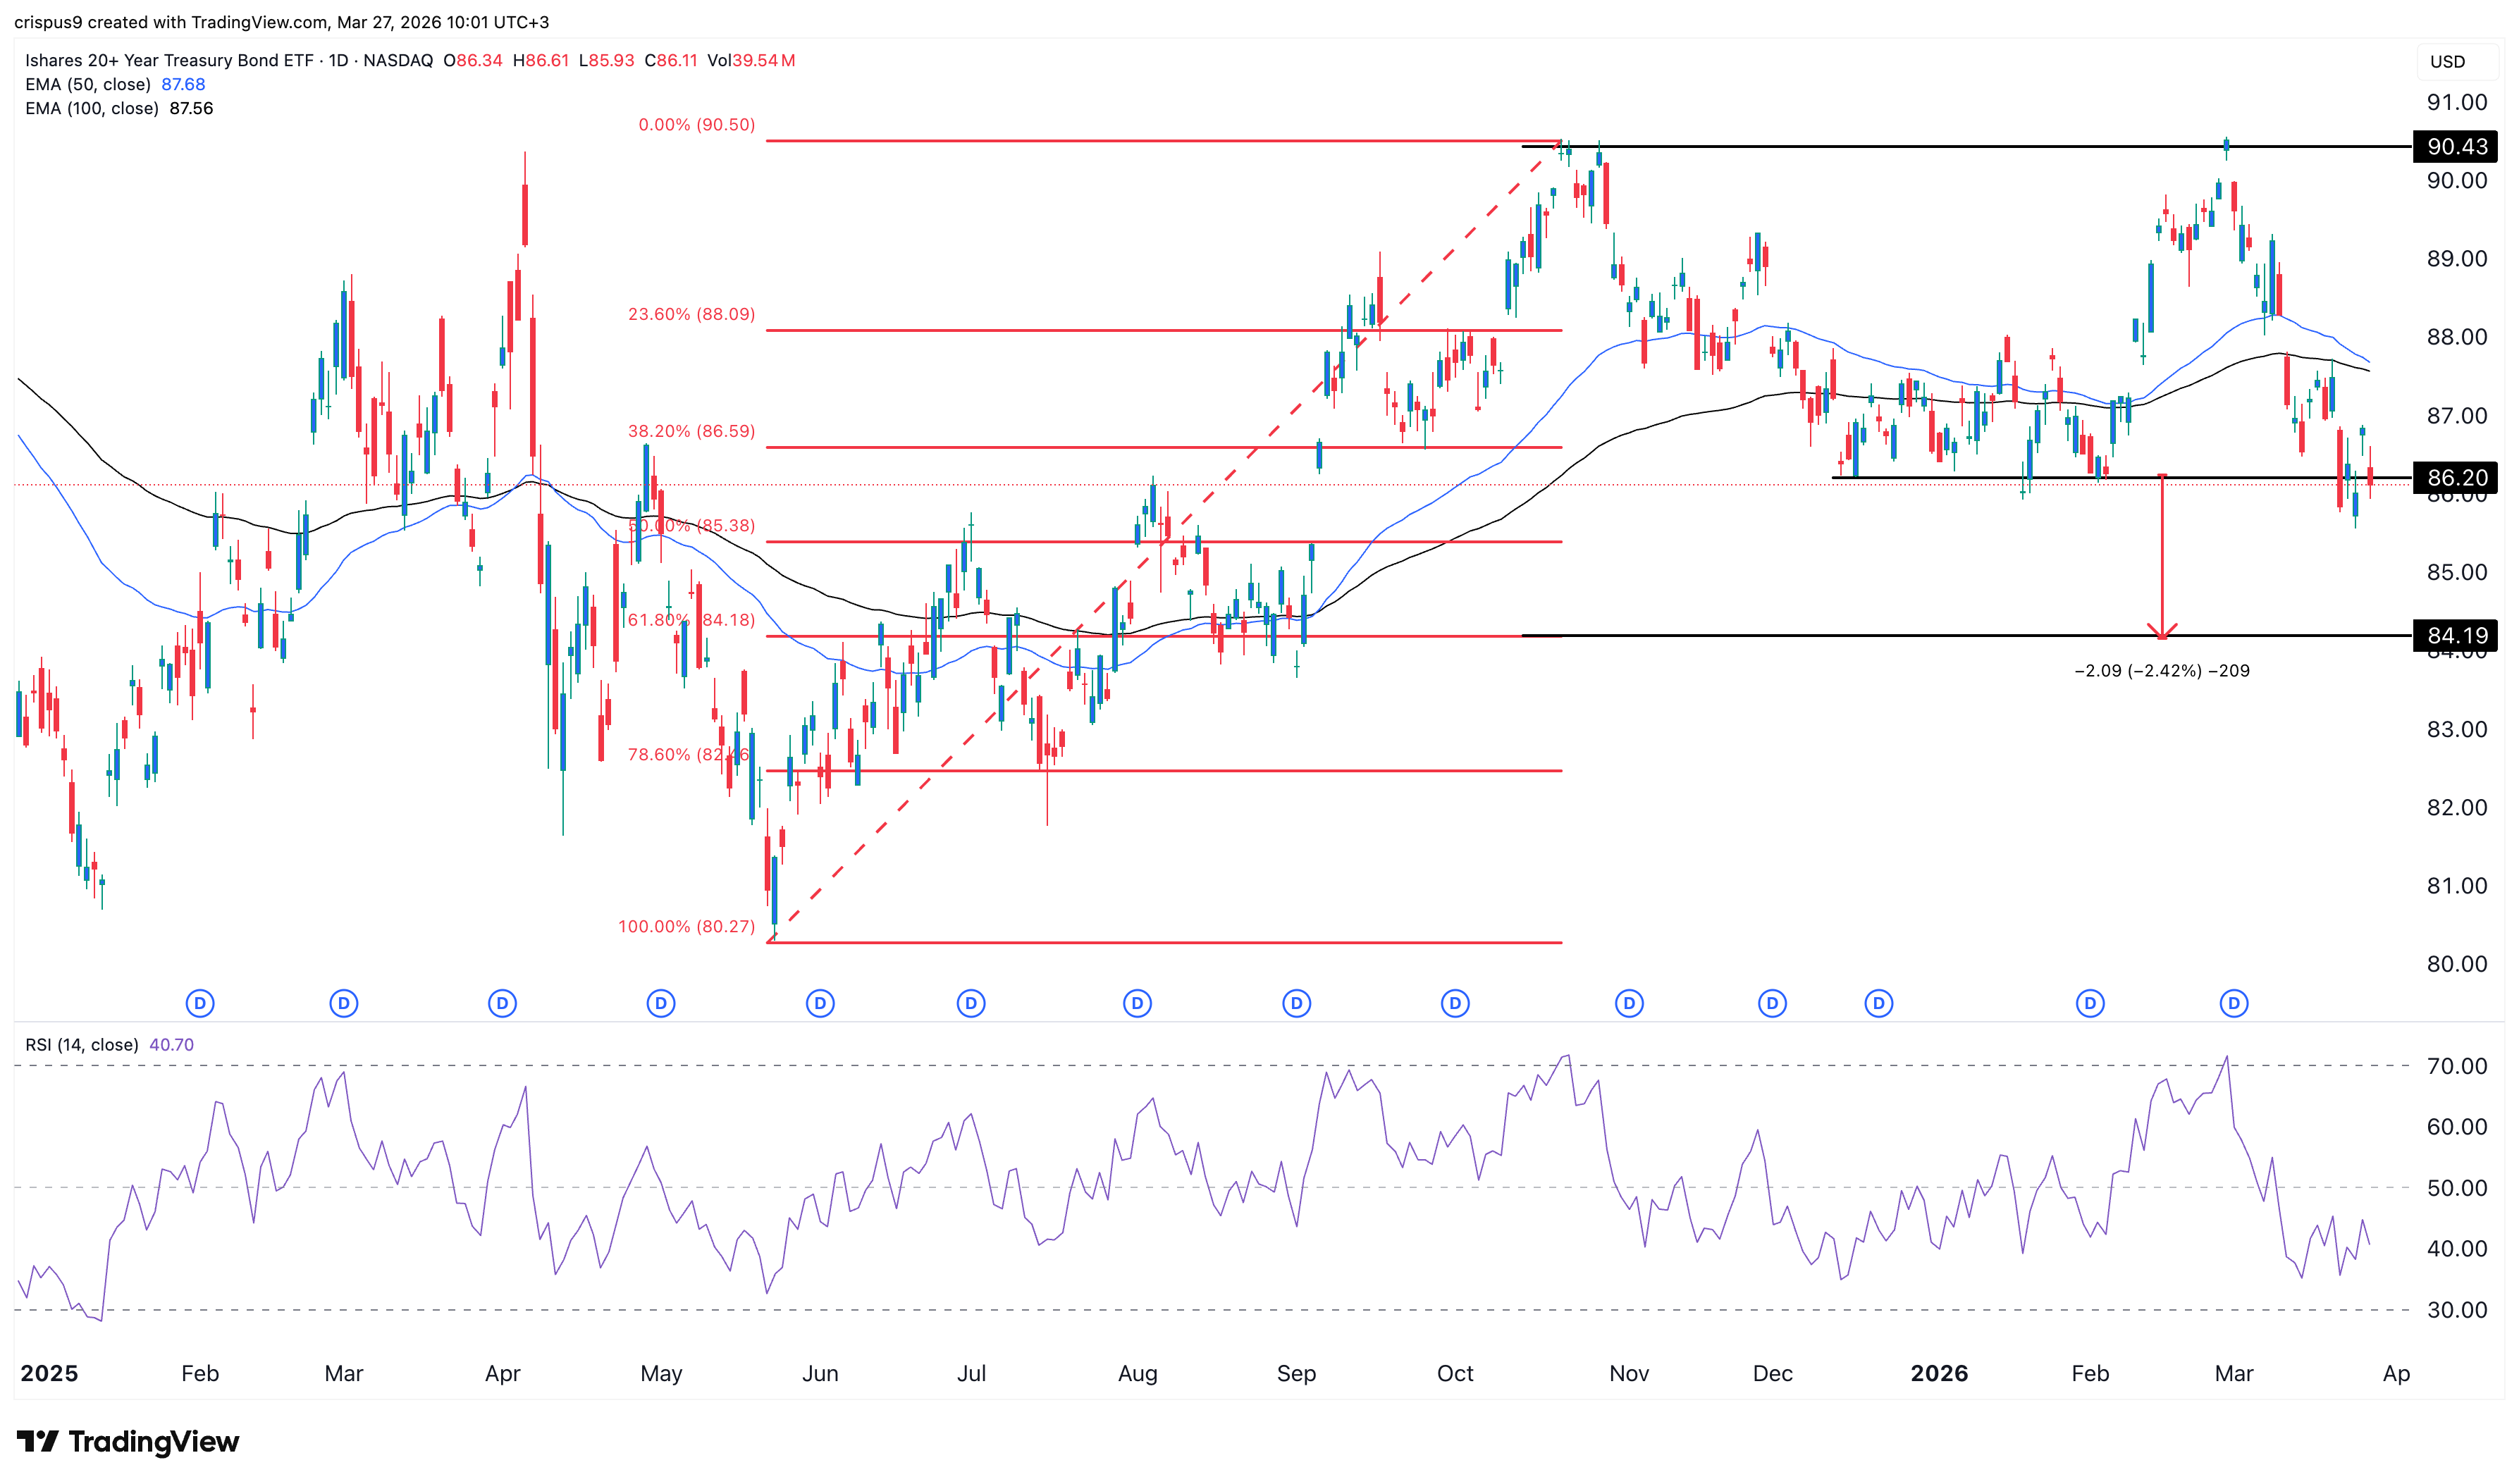Click the dividend marker under May 2025
Screen dimensions: 2519x1484
(660, 1003)
